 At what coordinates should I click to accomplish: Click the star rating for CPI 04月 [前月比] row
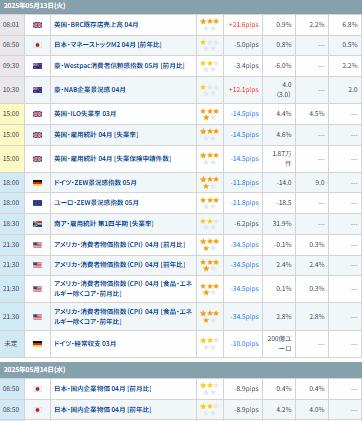pos(209,245)
